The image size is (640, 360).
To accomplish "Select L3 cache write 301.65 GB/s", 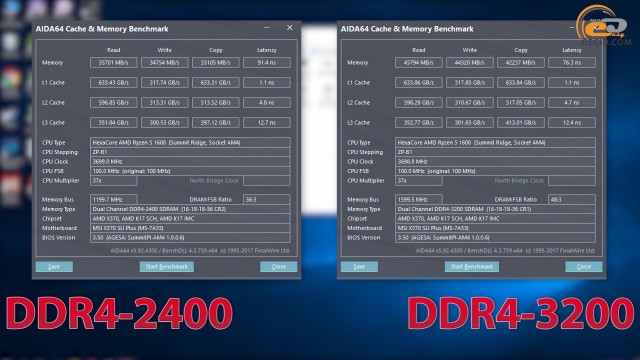I will tap(470, 122).
